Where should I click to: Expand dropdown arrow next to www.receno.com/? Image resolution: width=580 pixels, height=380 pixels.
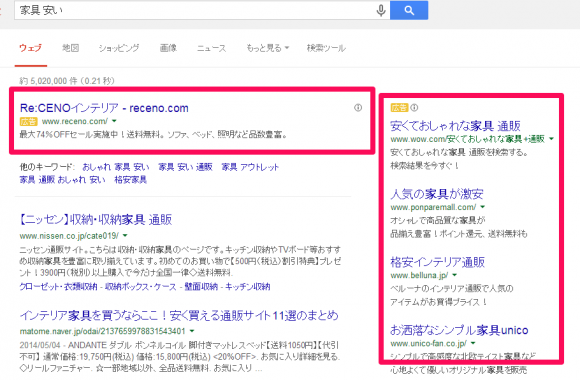pos(114,121)
